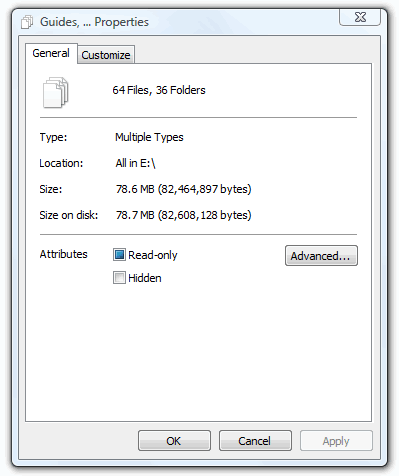Screen dimensions: 399x476
Task: Confirm with the OK button
Action: [174, 441]
